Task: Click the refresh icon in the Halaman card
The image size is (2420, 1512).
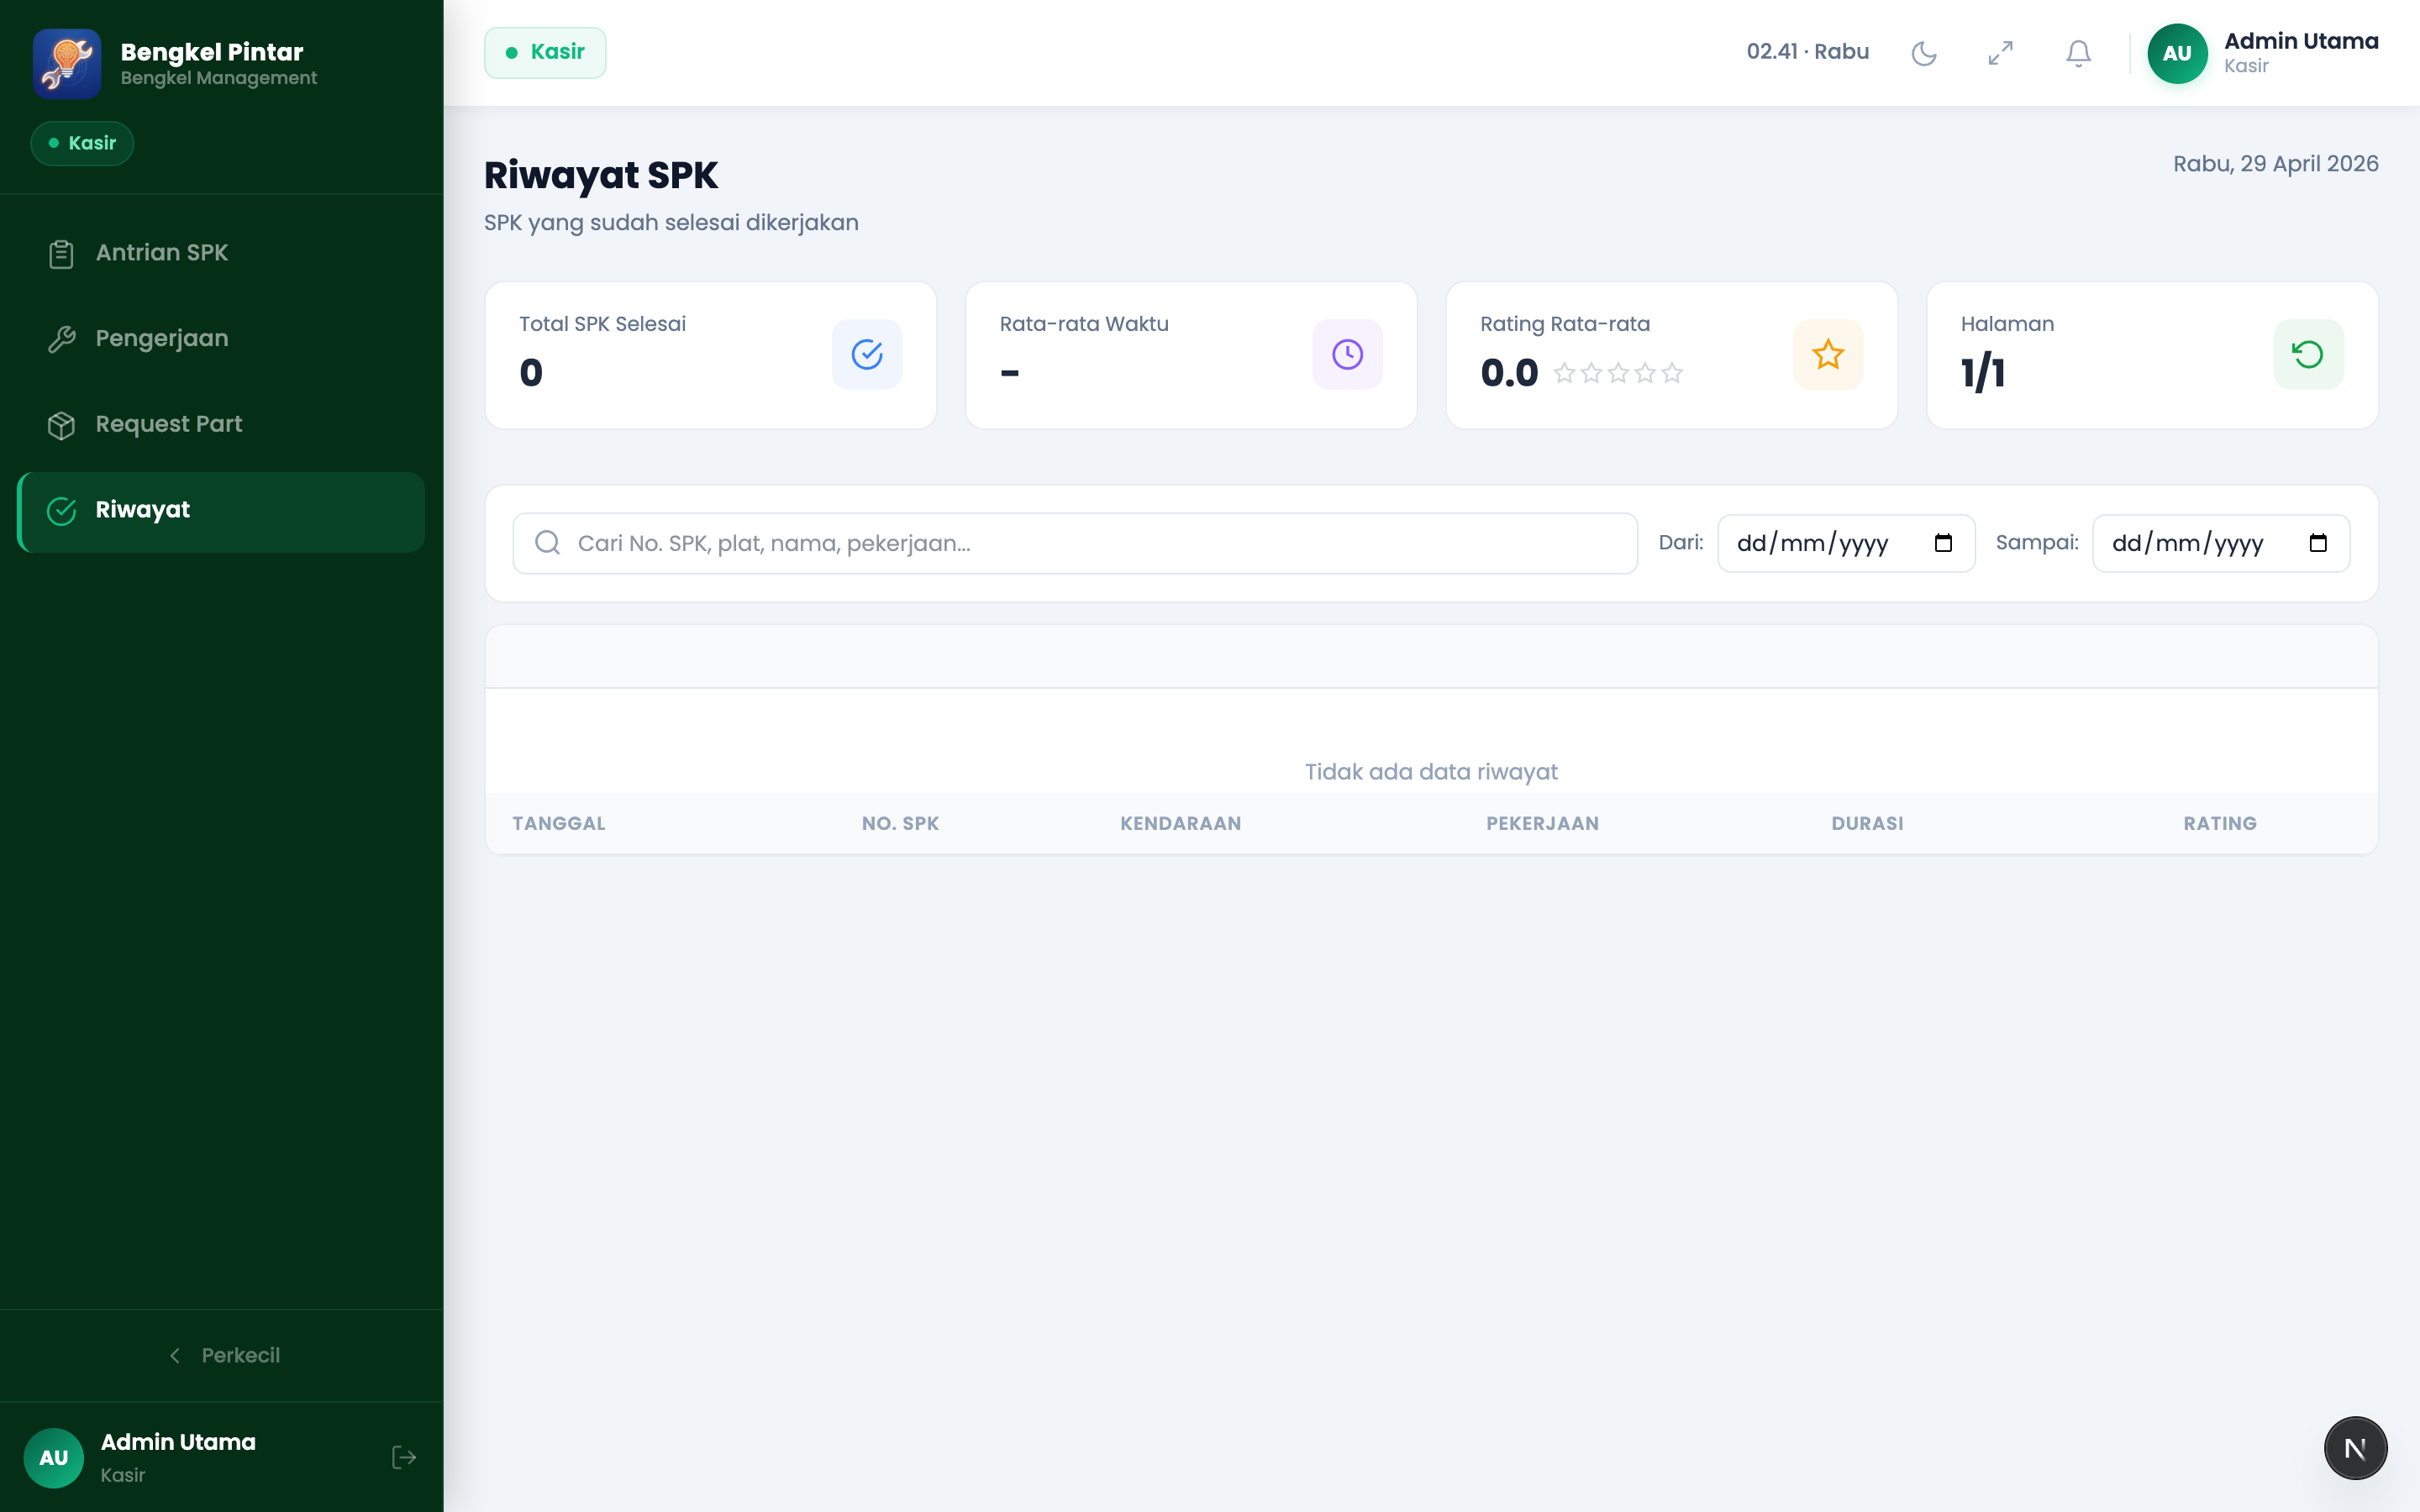Action: pos(2308,354)
